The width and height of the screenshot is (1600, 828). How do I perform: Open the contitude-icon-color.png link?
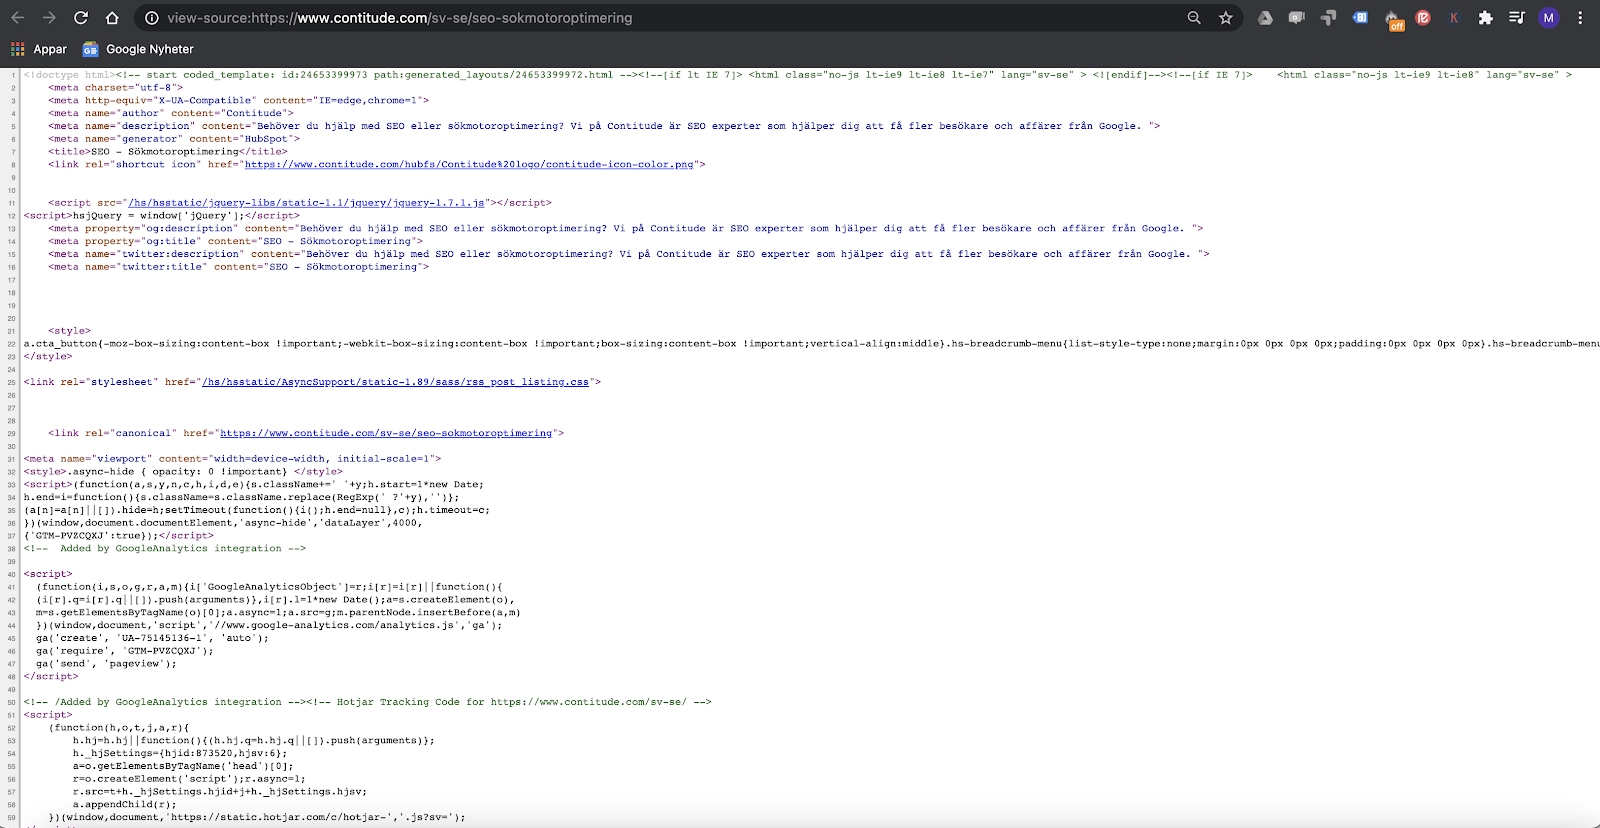point(469,165)
